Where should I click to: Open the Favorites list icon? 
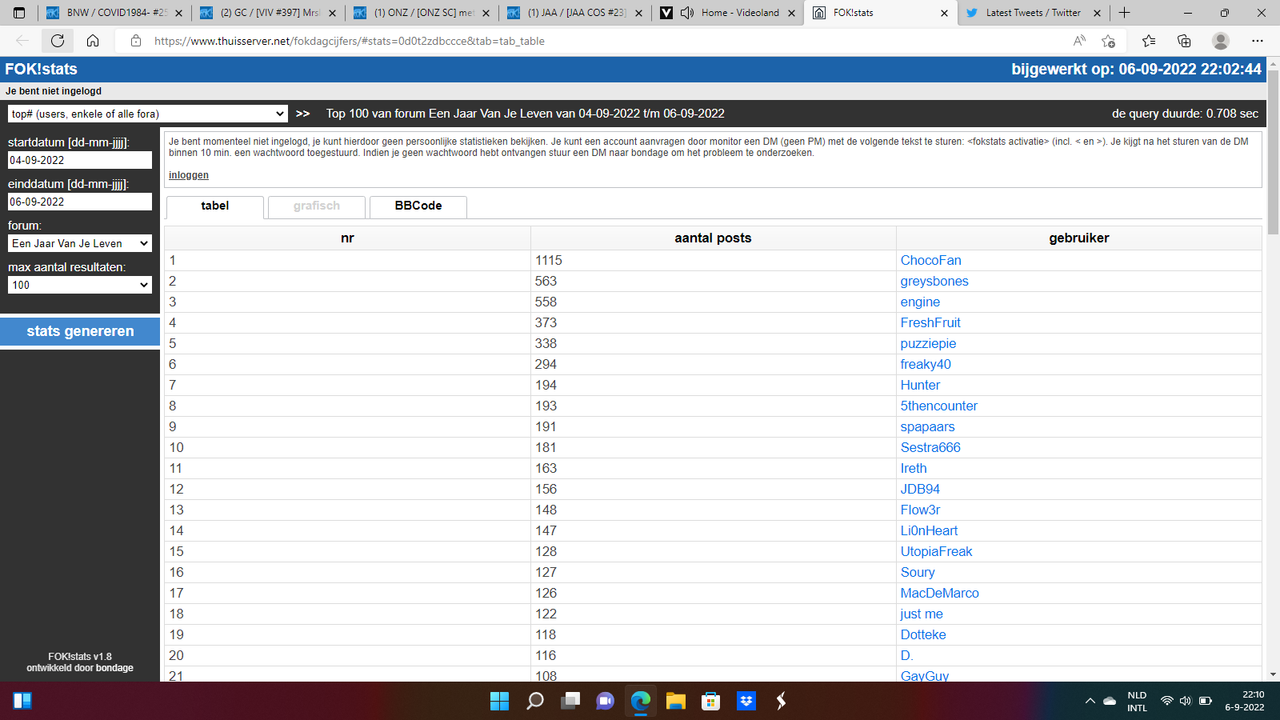pos(1148,41)
